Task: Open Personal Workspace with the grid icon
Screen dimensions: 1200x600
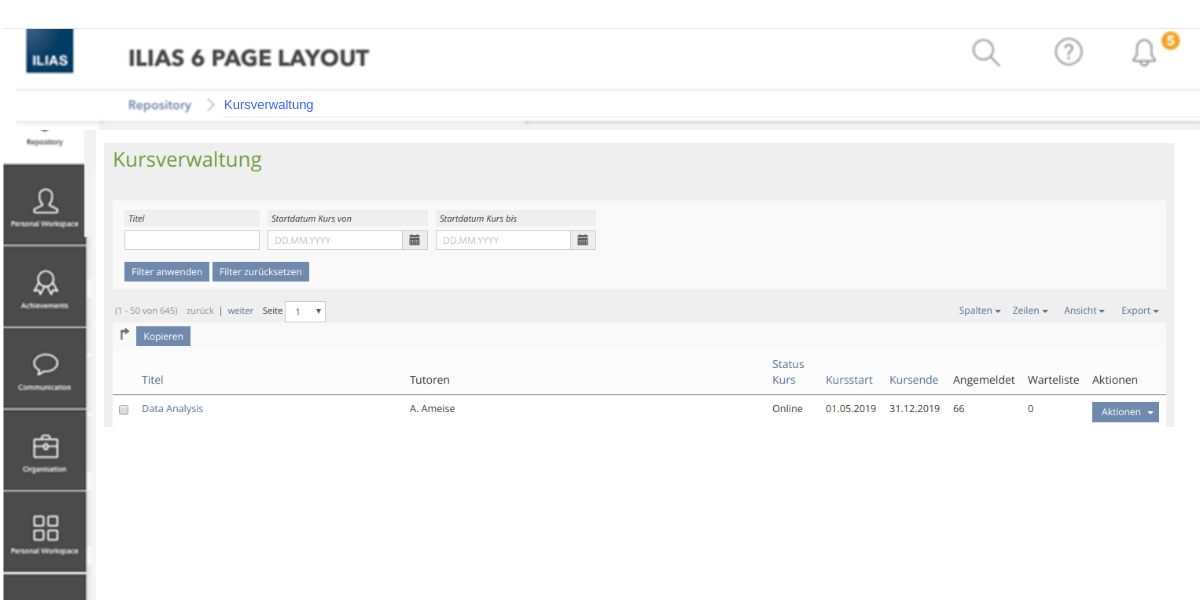Action: point(44,532)
